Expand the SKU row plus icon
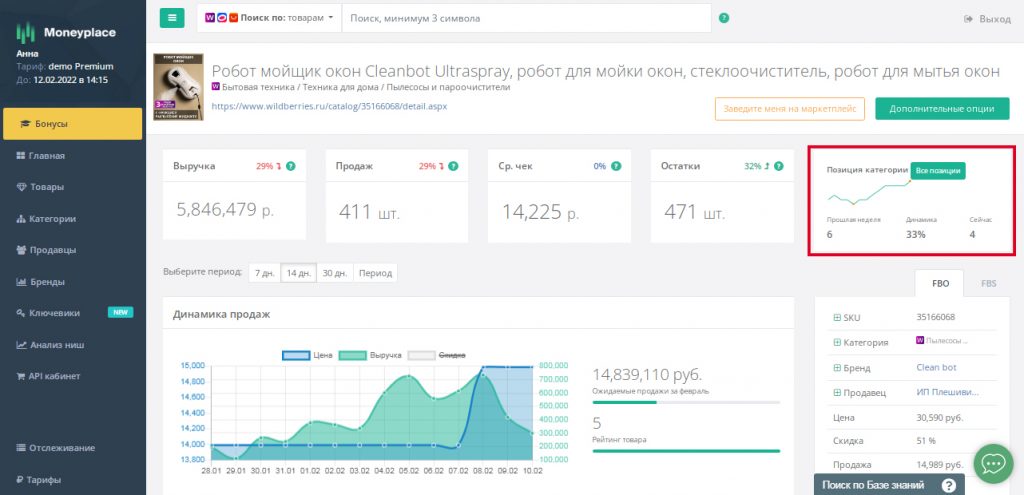This screenshot has height=495, width=1024. (836, 317)
